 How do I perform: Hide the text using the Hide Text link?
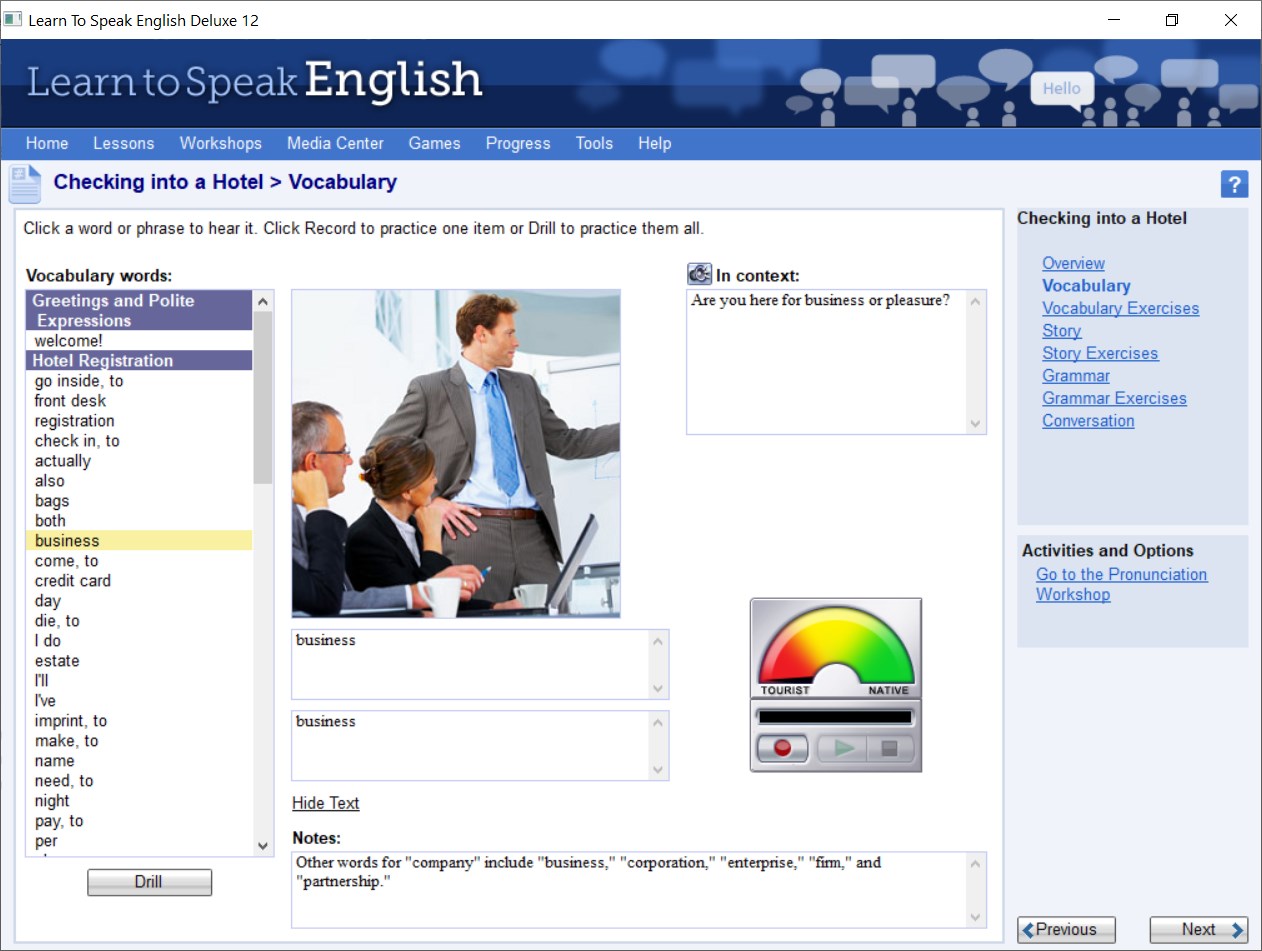(325, 802)
